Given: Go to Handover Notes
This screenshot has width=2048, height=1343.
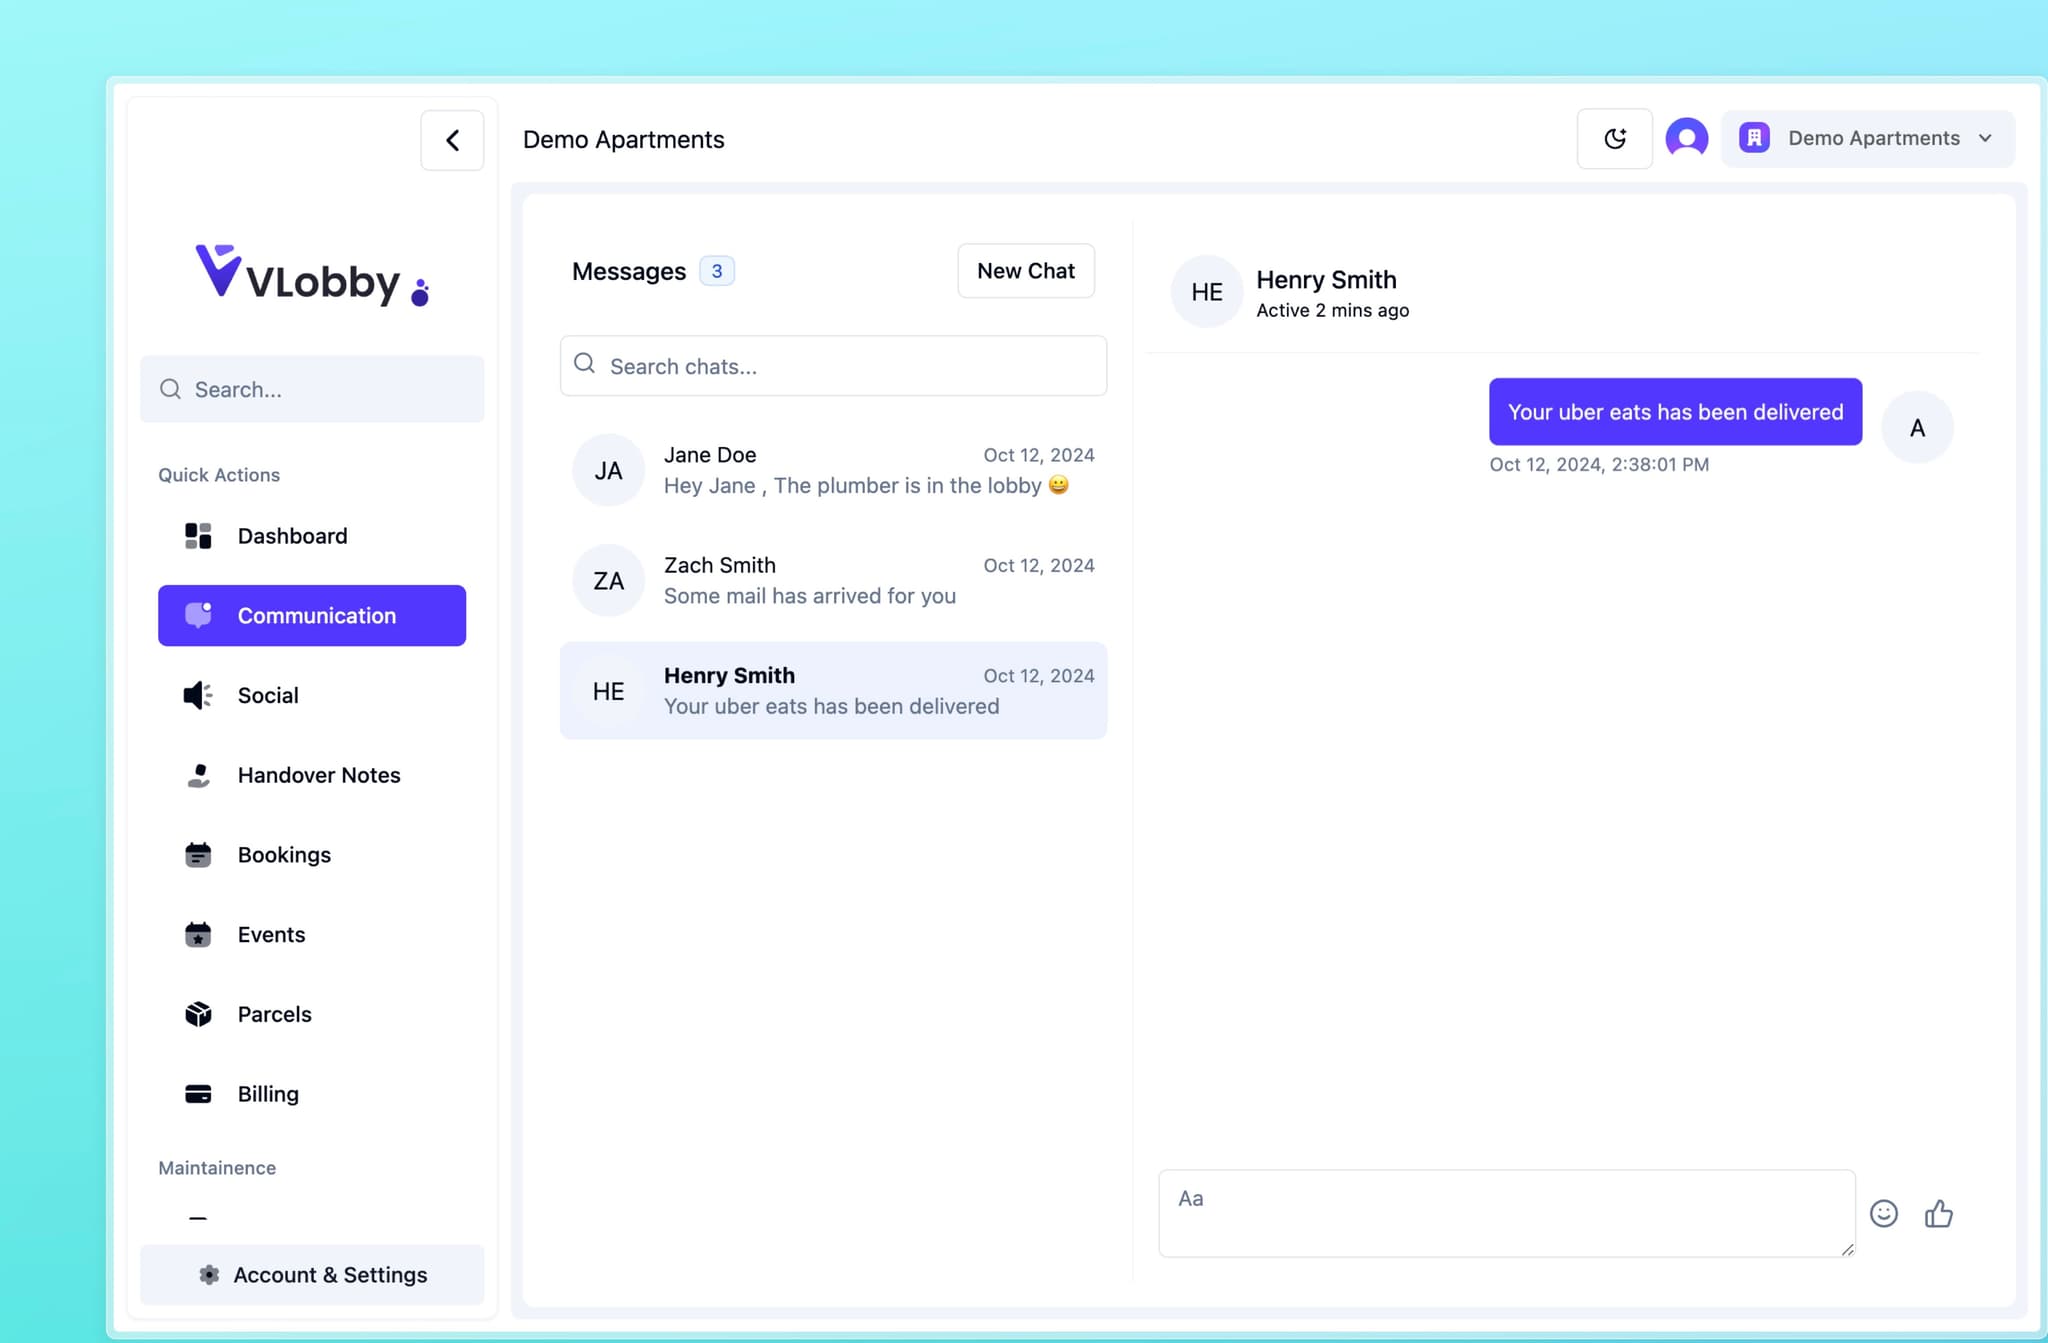Looking at the screenshot, I should click(312, 775).
